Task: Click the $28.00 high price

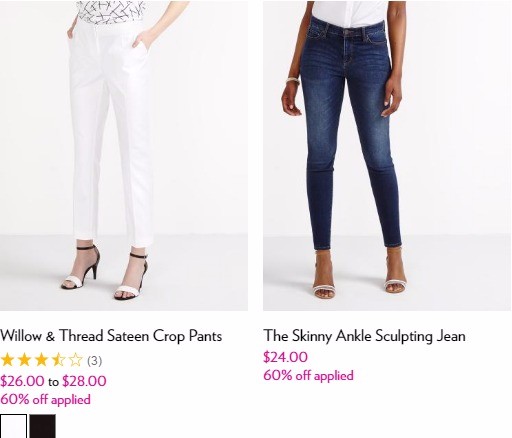Action: coord(84,381)
